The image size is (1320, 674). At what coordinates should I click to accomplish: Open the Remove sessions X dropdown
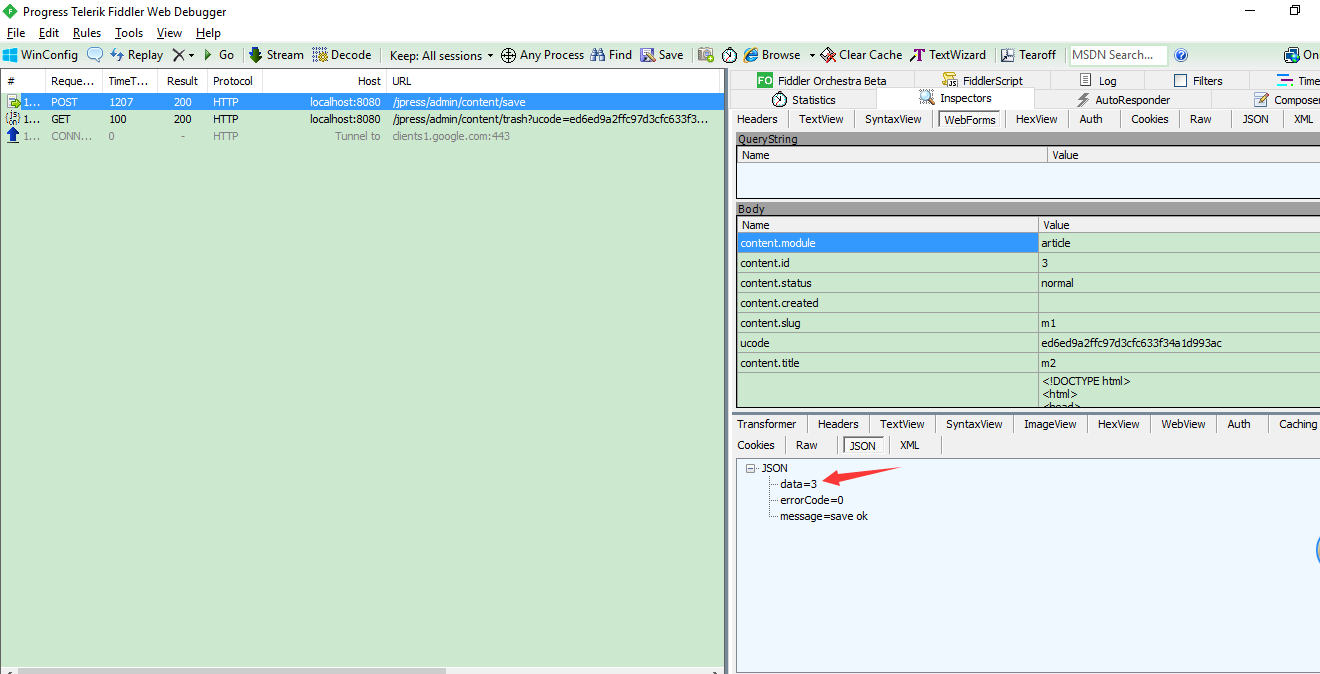point(183,55)
